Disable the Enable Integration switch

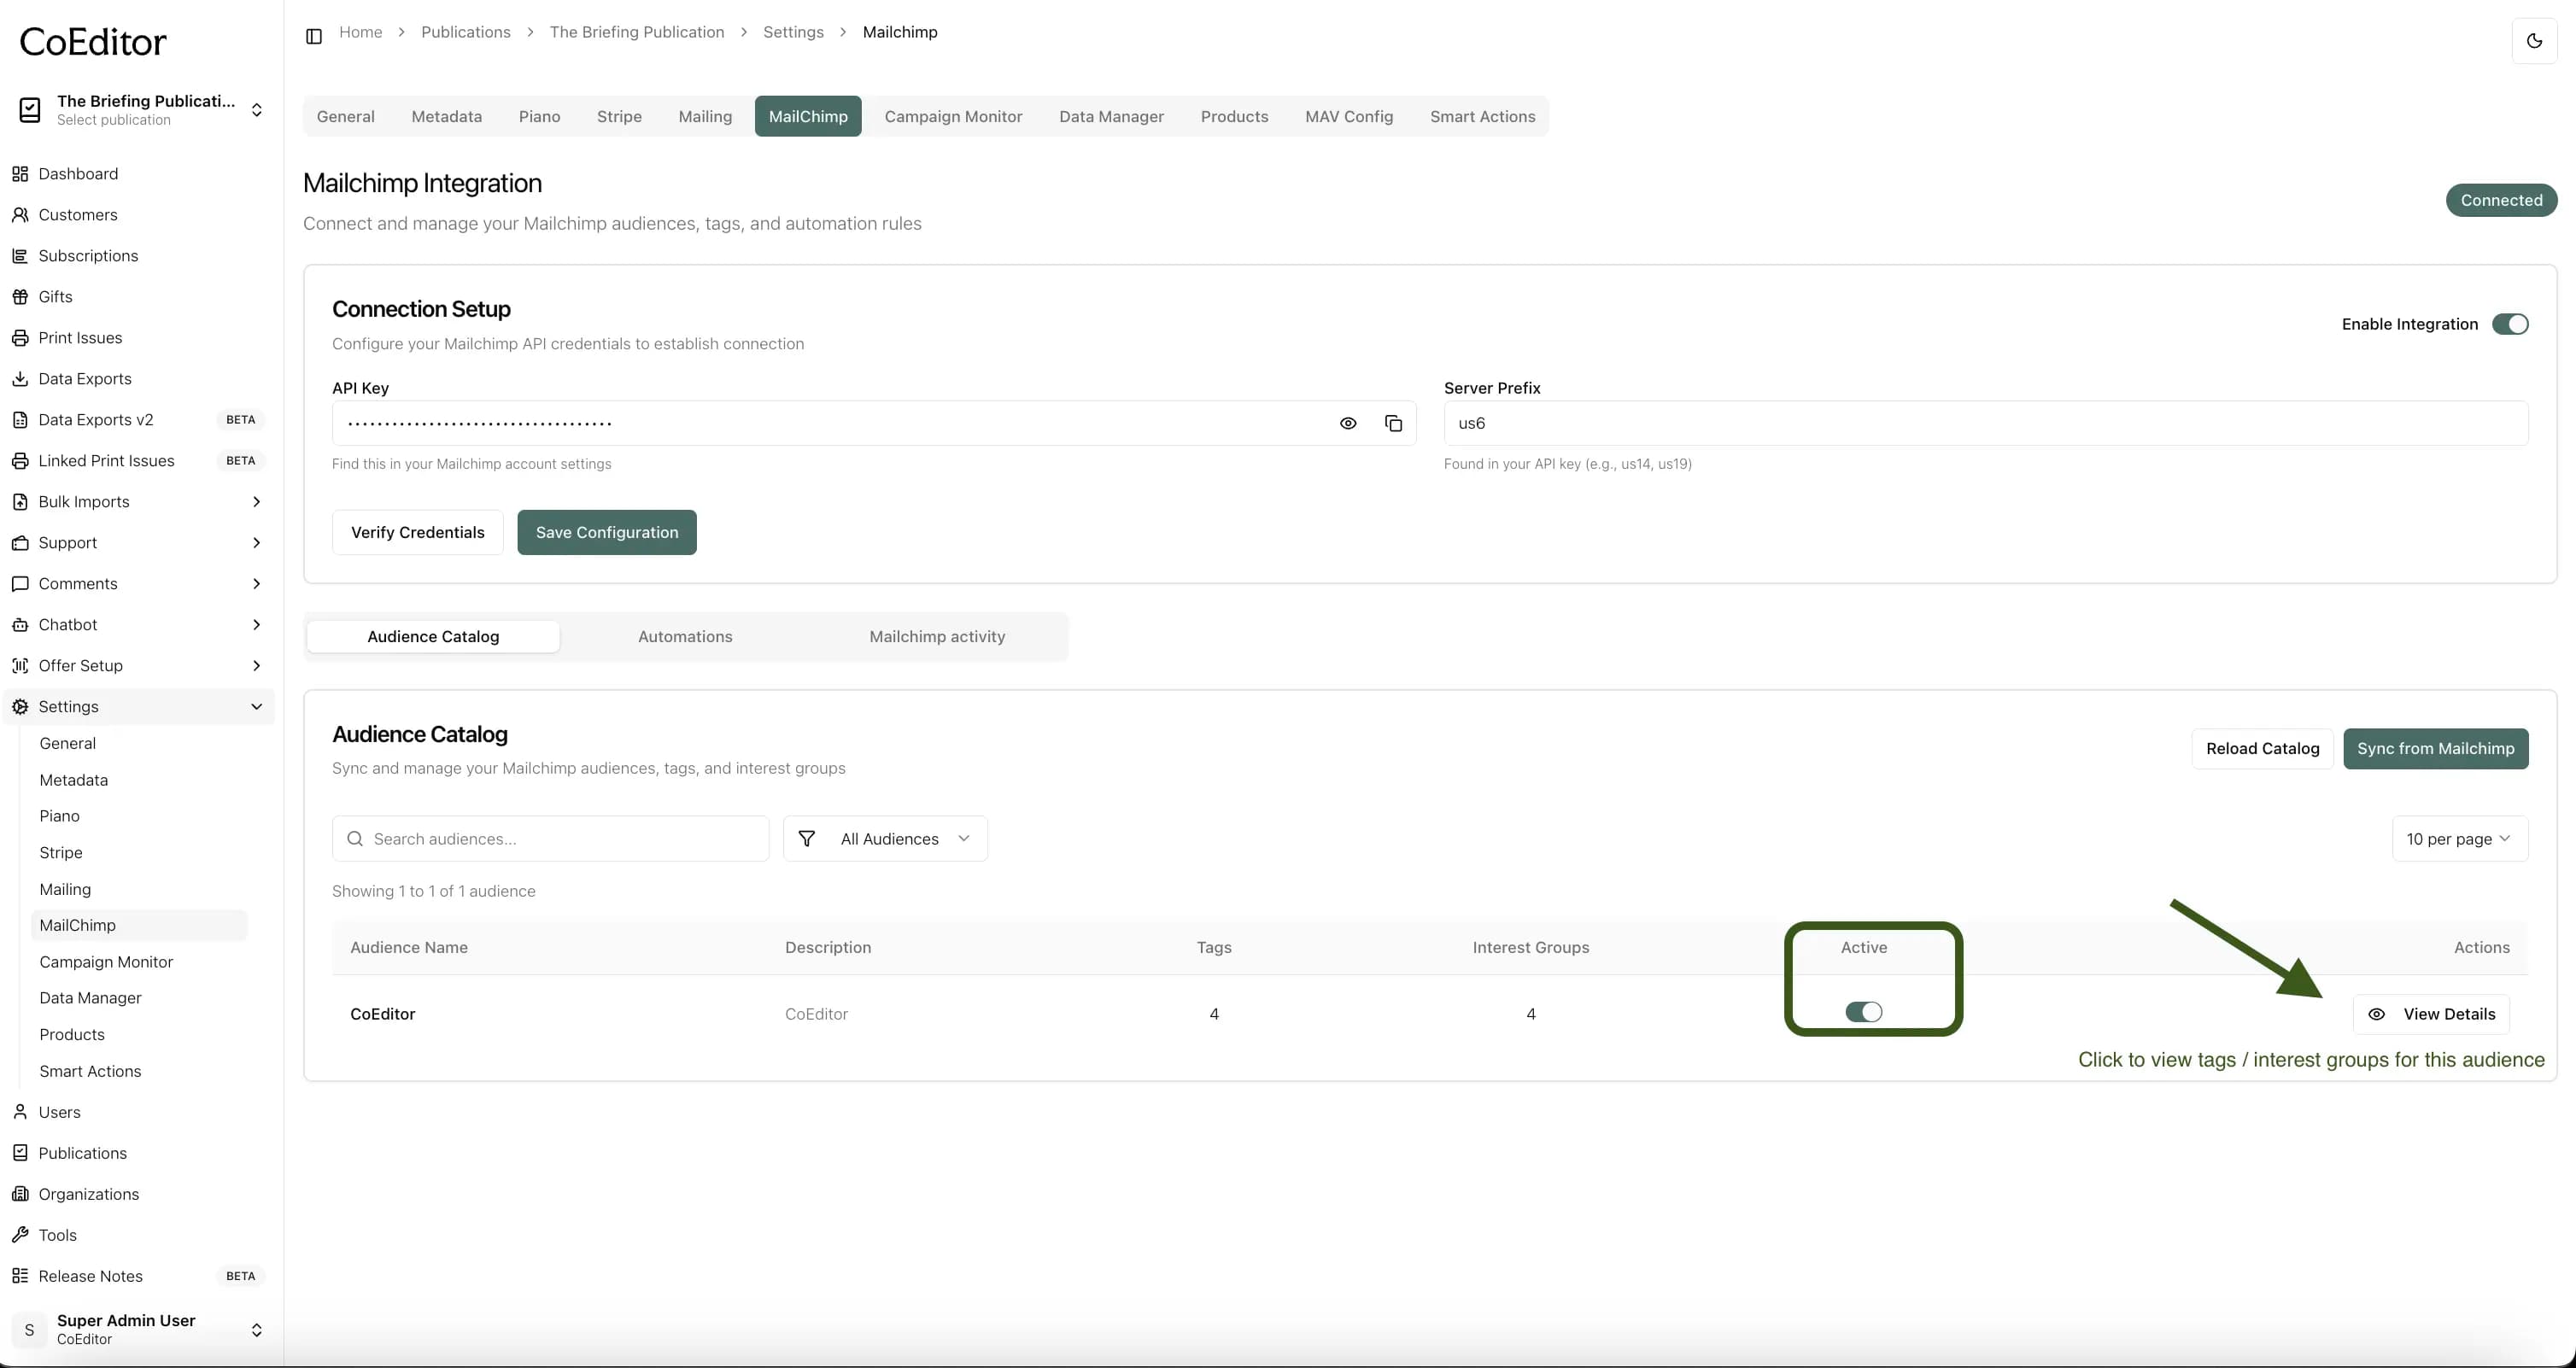click(2510, 324)
